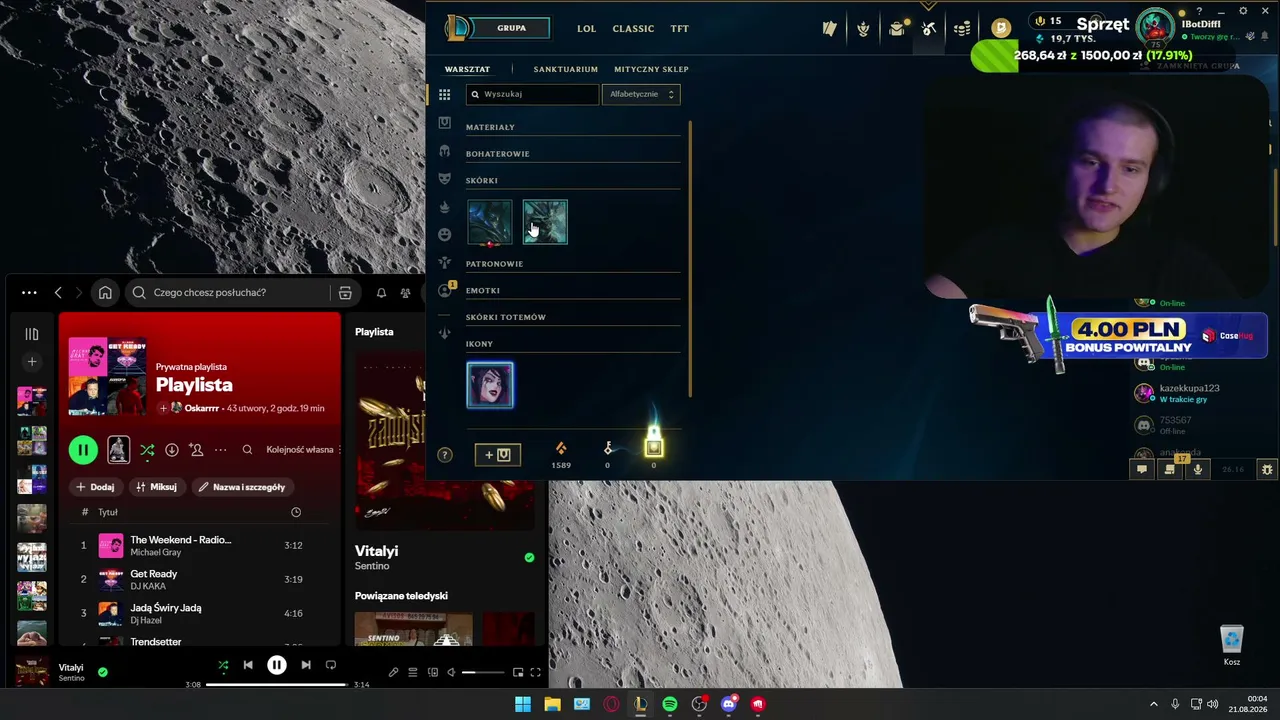Open Sanktuarium tab

[x=566, y=69]
